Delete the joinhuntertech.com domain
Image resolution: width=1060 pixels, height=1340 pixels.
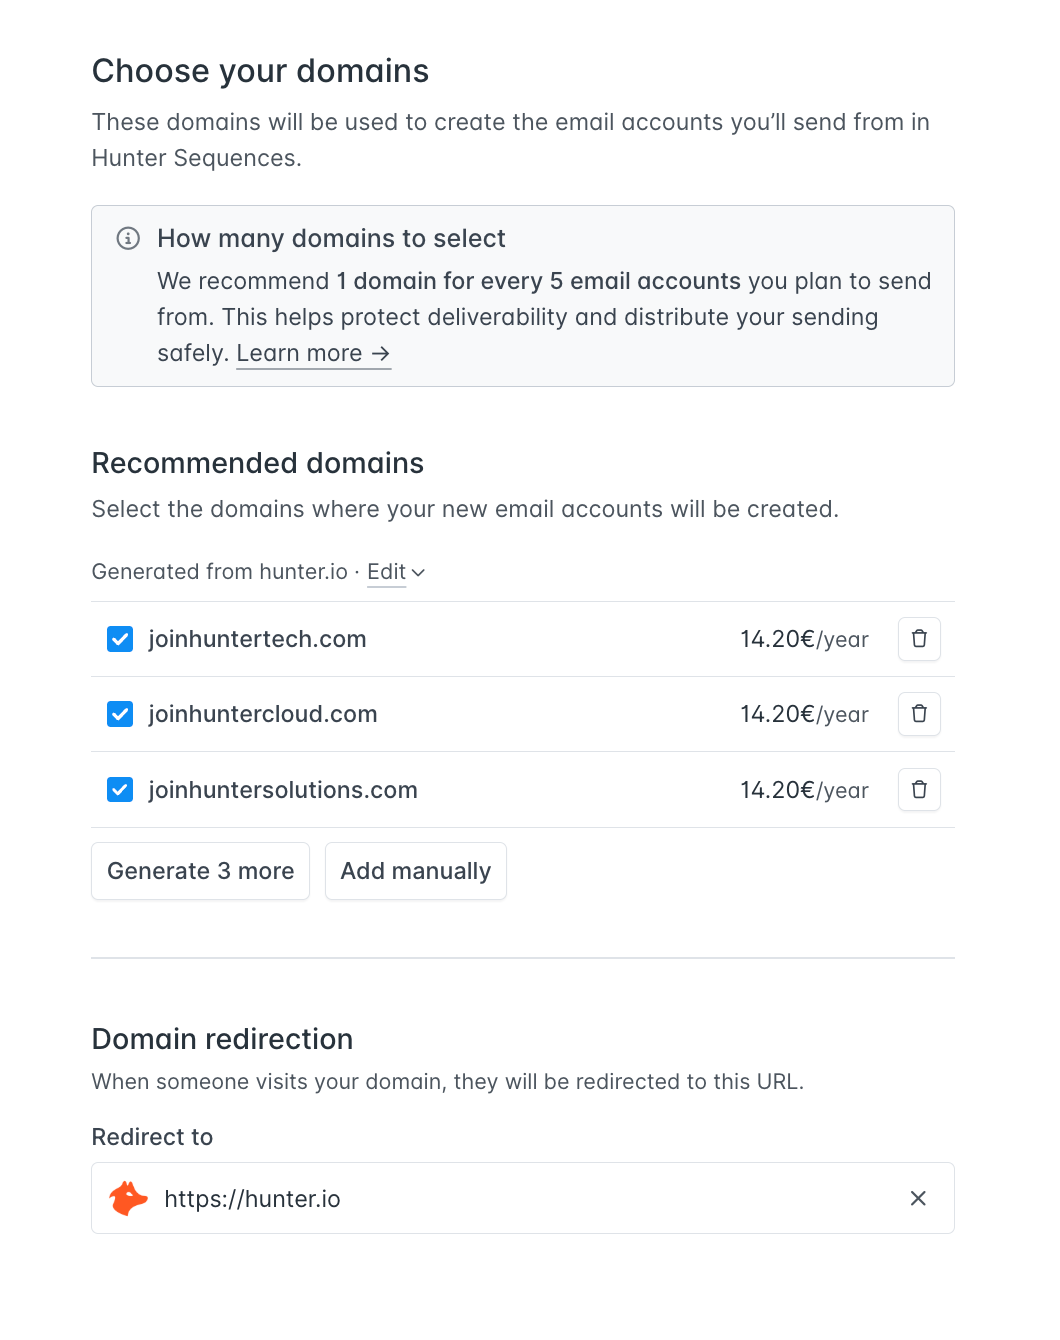(919, 639)
